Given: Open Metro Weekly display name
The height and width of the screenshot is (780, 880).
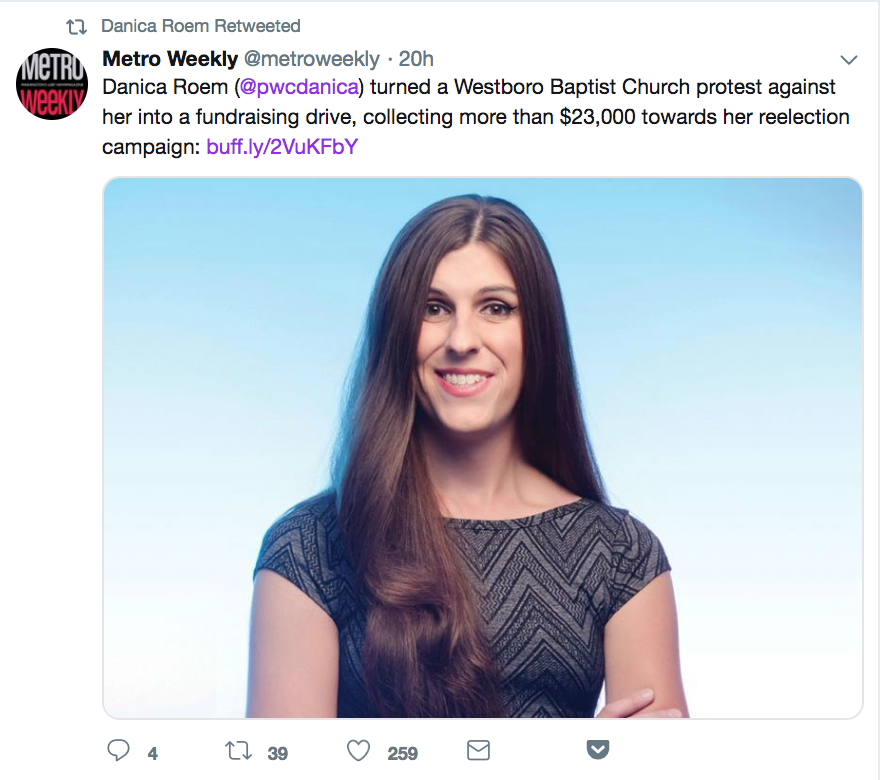Looking at the screenshot, I should point(170,58).
